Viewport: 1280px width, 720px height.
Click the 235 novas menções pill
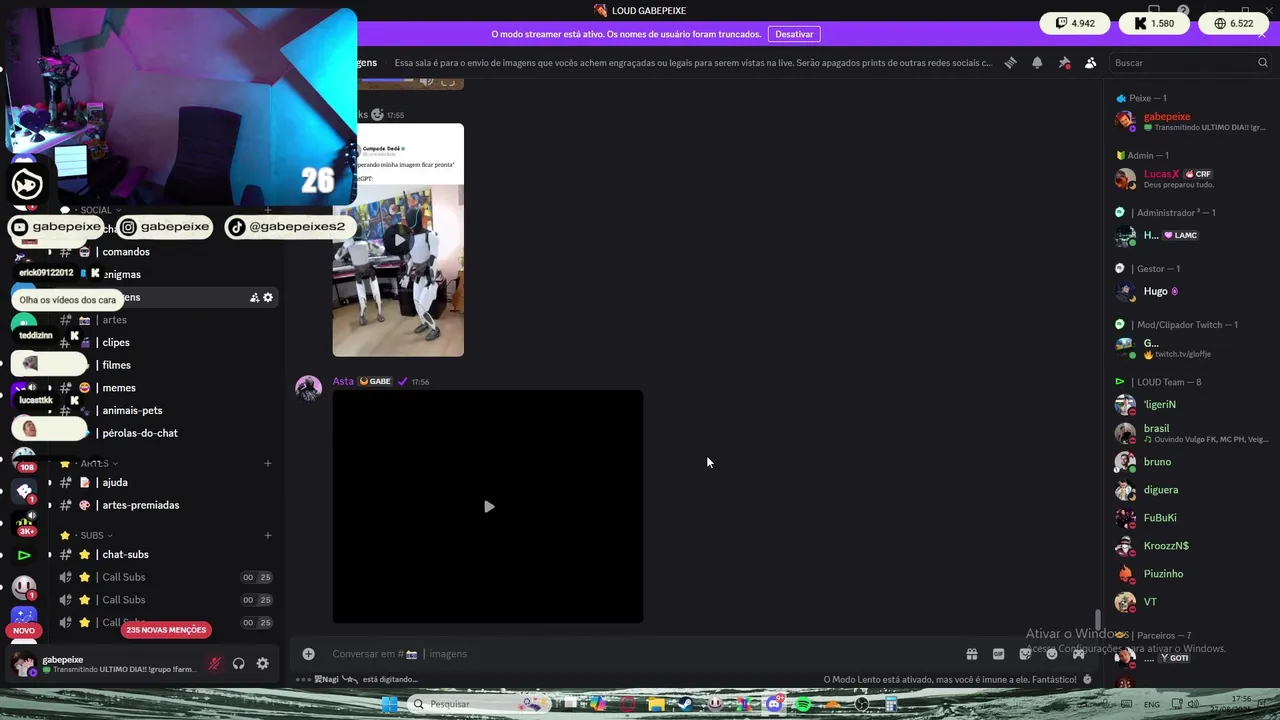[x=166, y=630]
